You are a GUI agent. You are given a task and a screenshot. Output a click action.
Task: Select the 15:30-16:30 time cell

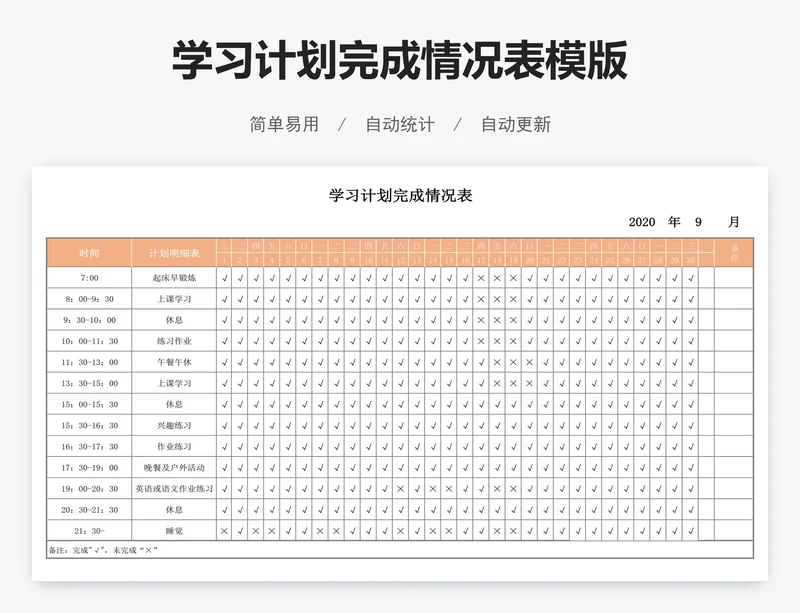point(89,425)
